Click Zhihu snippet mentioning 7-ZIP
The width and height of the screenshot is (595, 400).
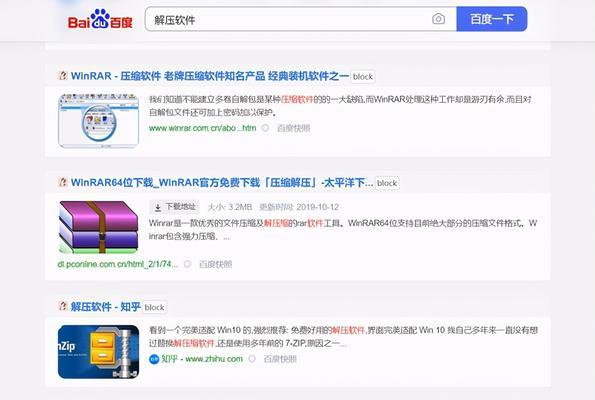(343, 337)
